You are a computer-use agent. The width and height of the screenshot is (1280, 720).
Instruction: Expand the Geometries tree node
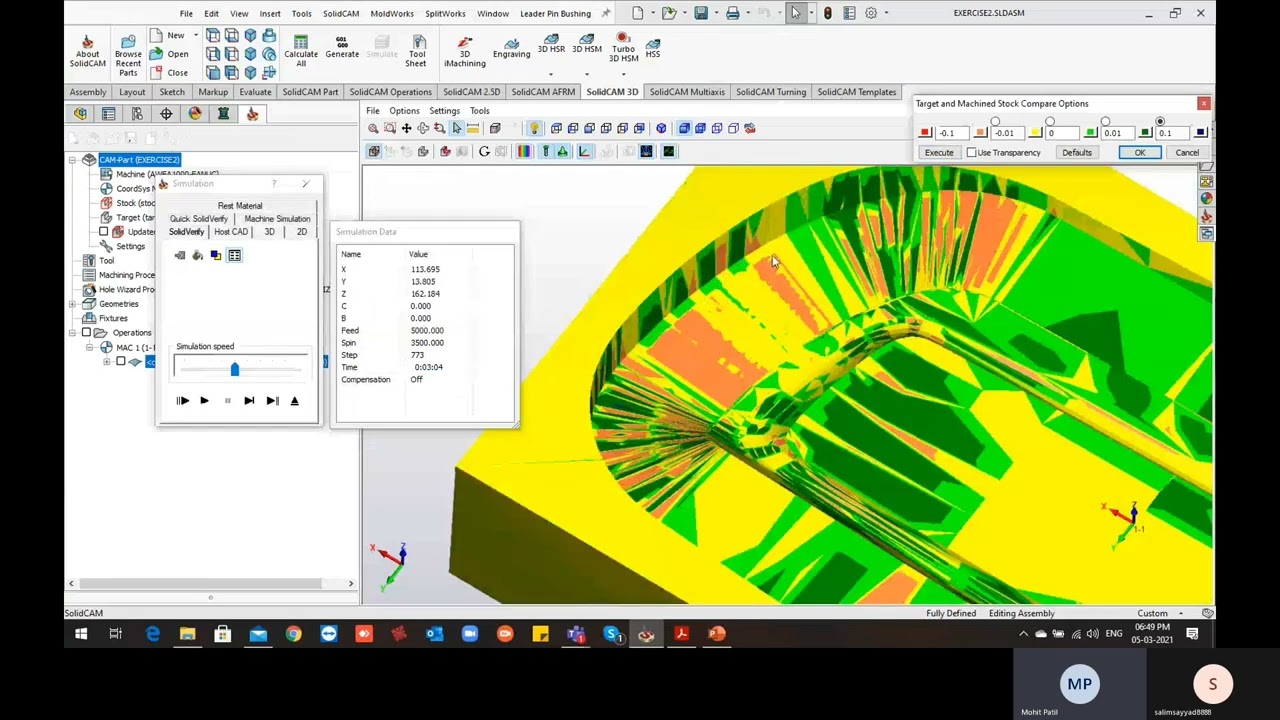tap(72, 304)
